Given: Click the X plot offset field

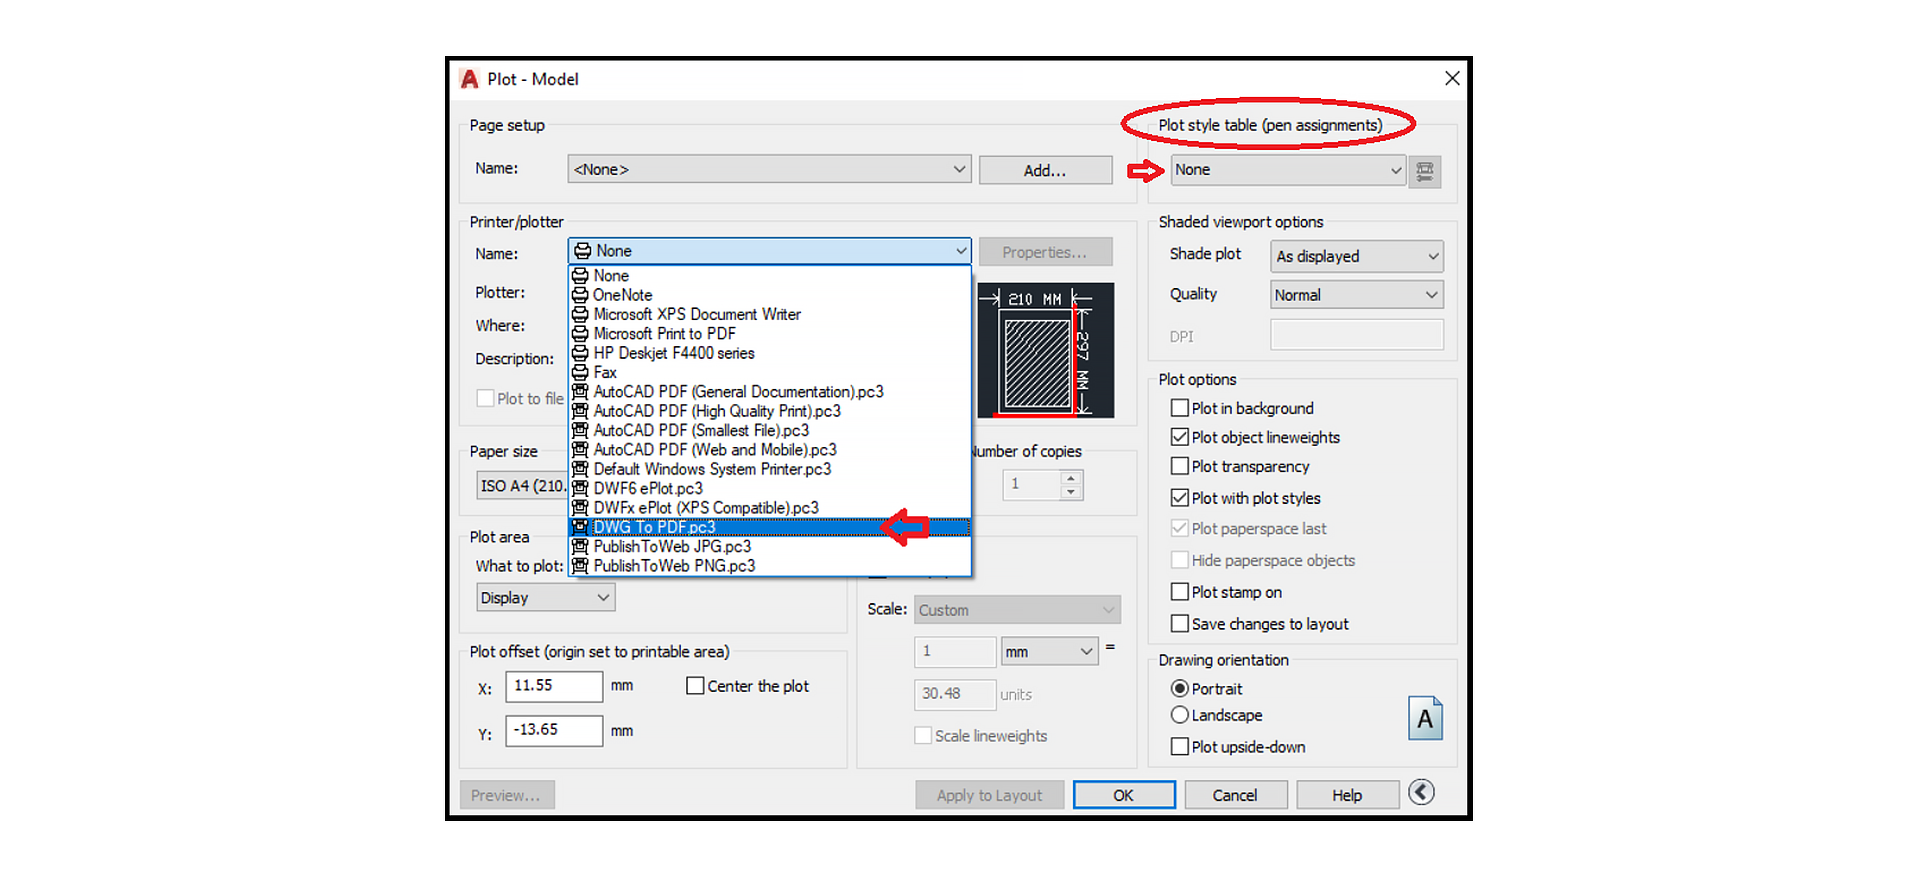Looking at the screenshot, I should point(554,686).
